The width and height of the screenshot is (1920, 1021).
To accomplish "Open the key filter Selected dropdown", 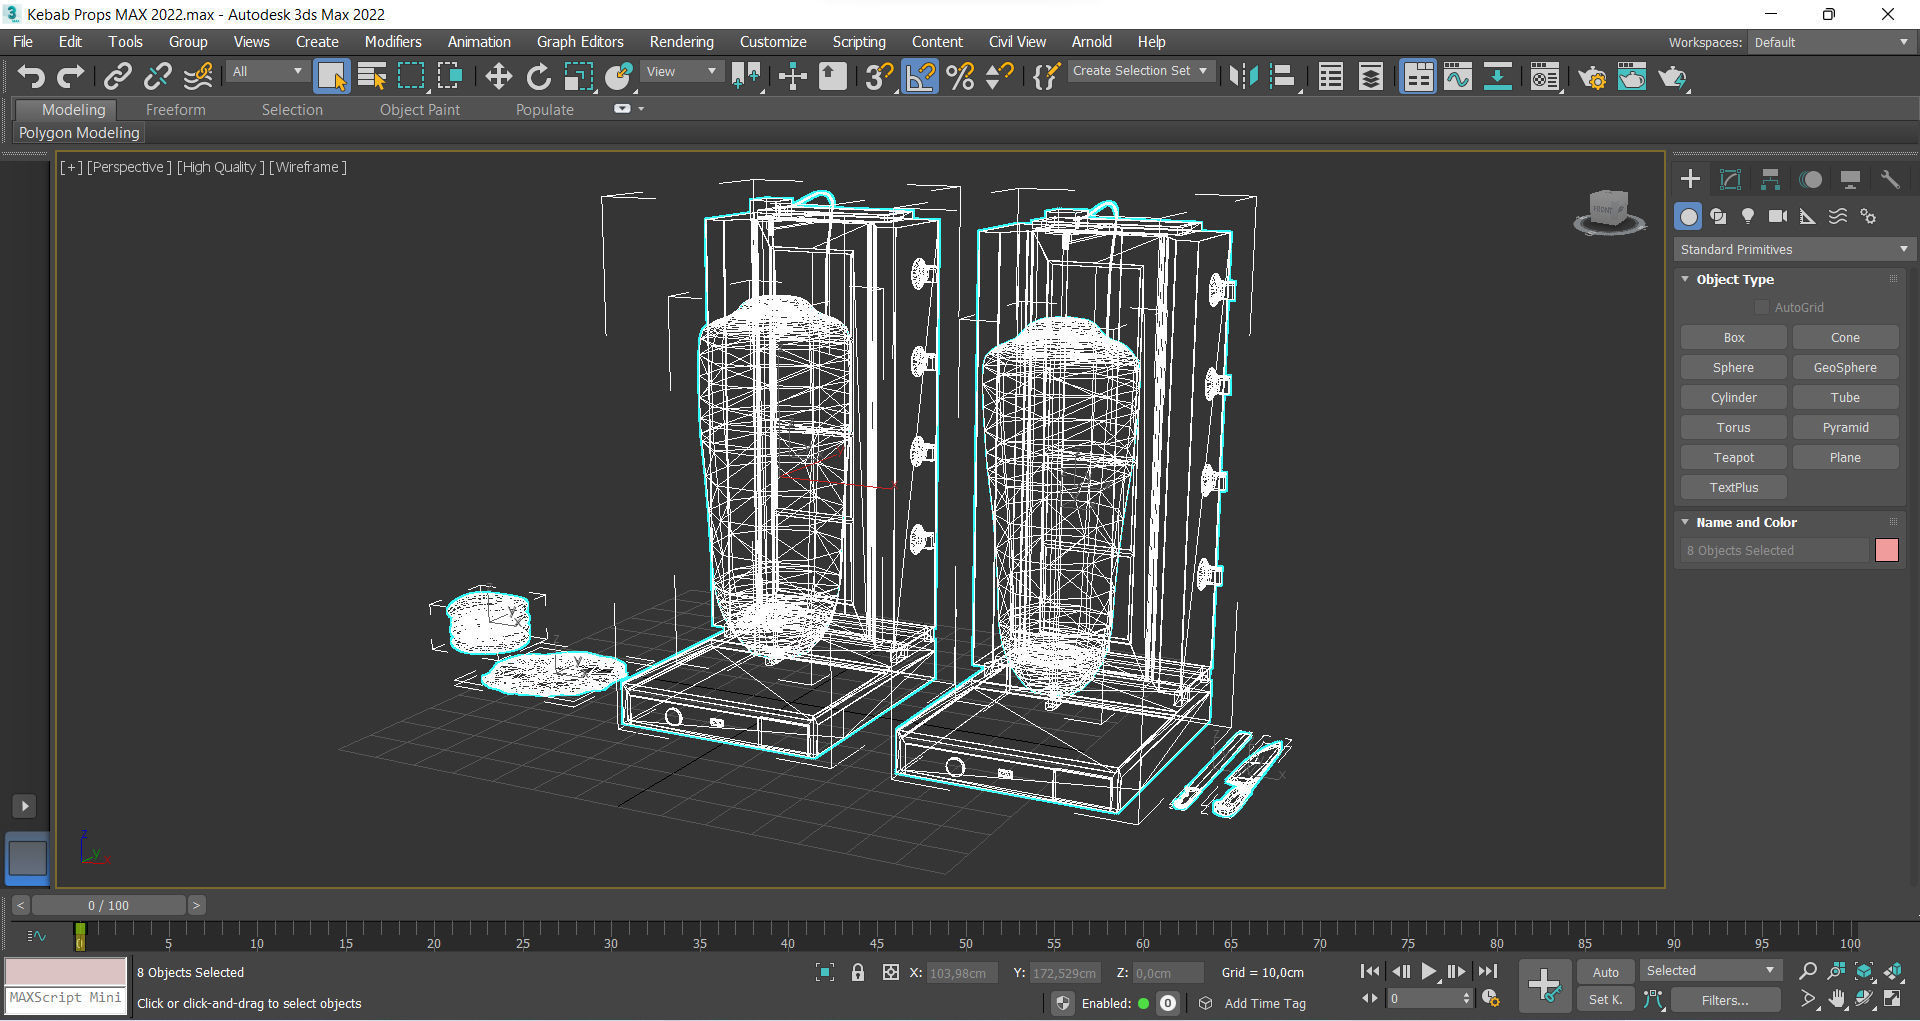I will click(1710, 971).
